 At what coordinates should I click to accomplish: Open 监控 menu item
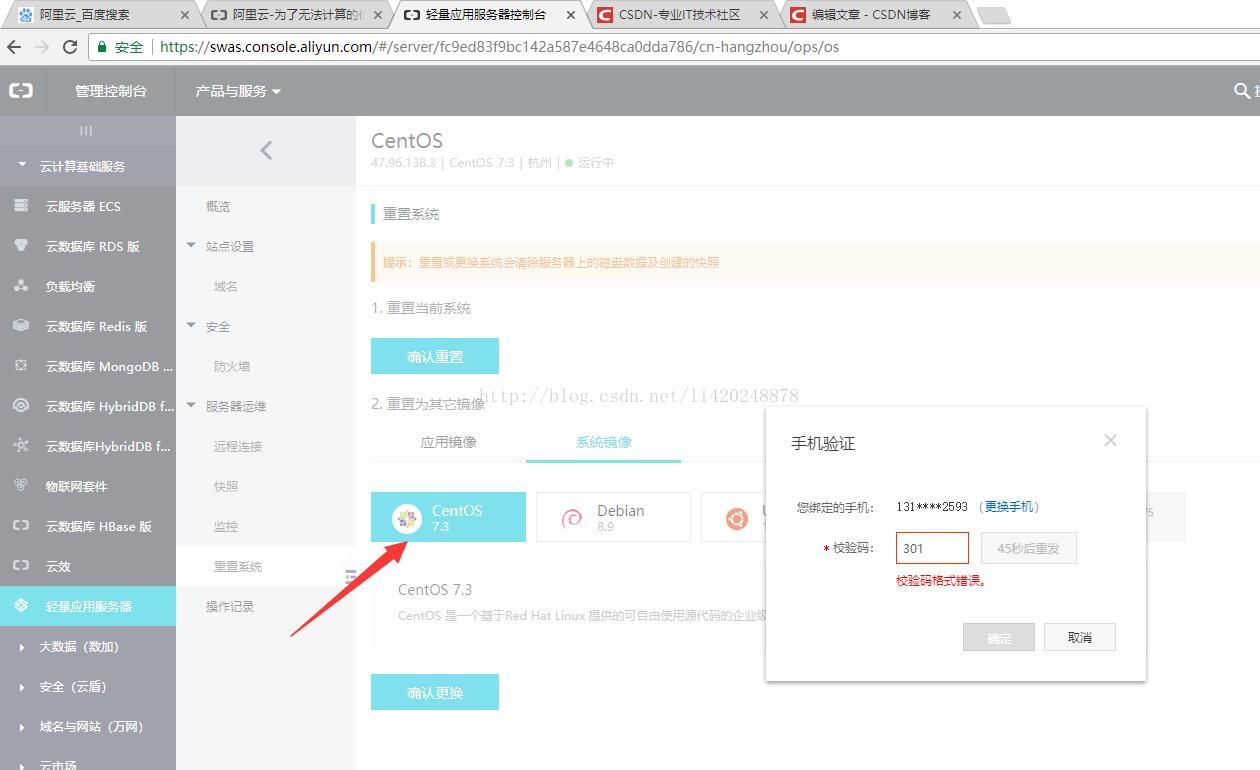coord(226,526)
